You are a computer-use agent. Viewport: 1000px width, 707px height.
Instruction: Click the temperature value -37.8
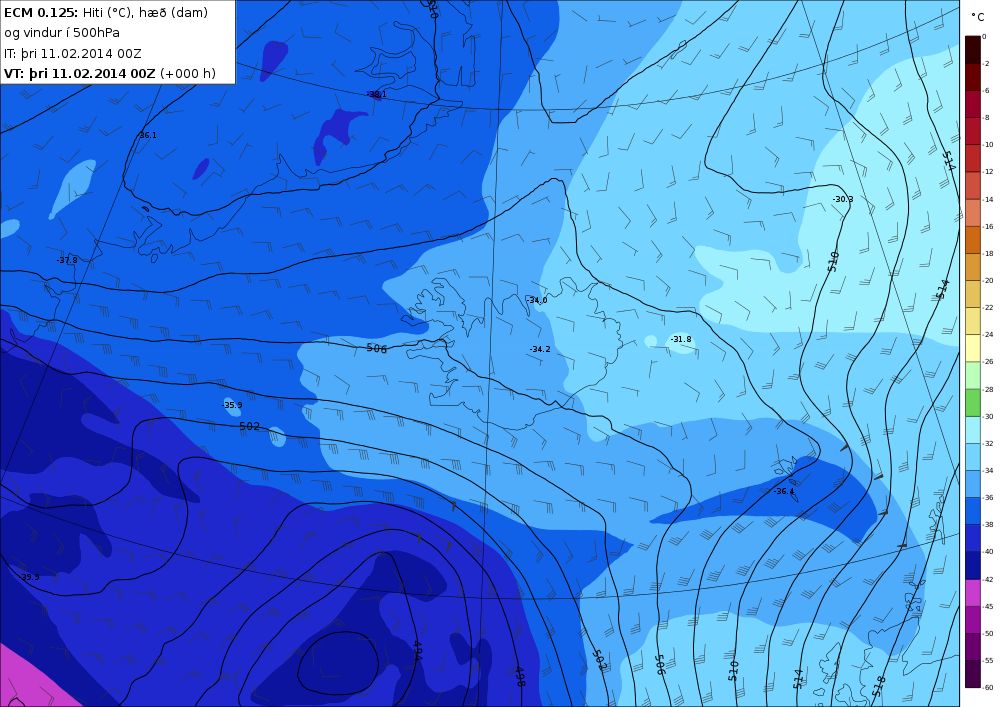[67, 260]
